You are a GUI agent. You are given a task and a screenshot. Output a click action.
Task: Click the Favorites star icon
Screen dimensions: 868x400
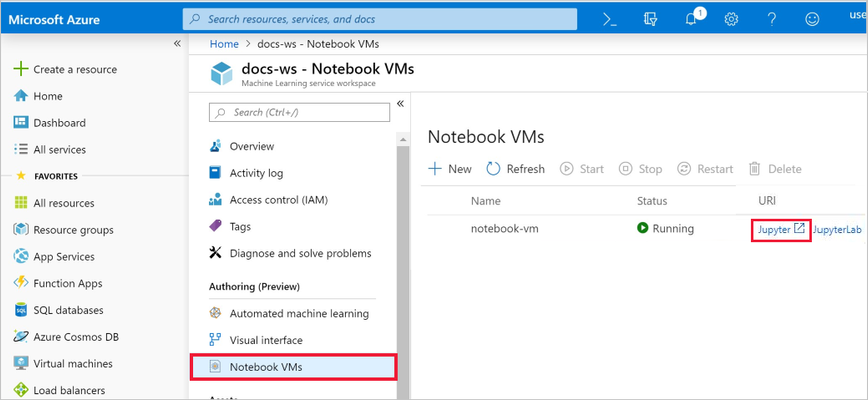coord(21,176)
